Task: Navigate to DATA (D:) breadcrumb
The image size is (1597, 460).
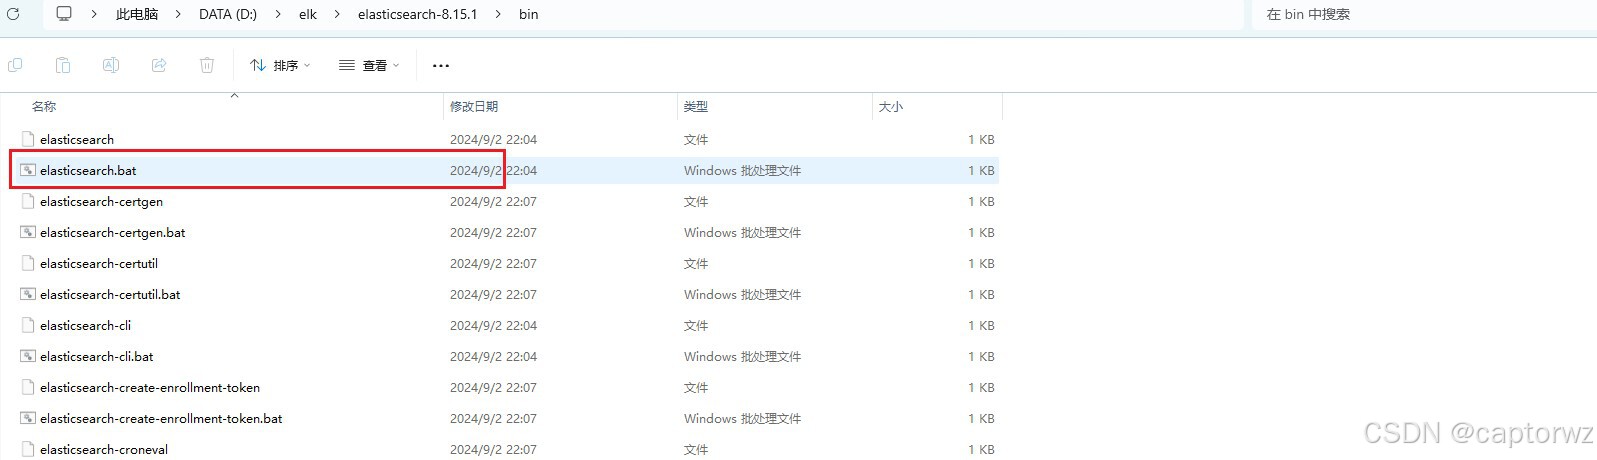Action: tap(228, 14)
